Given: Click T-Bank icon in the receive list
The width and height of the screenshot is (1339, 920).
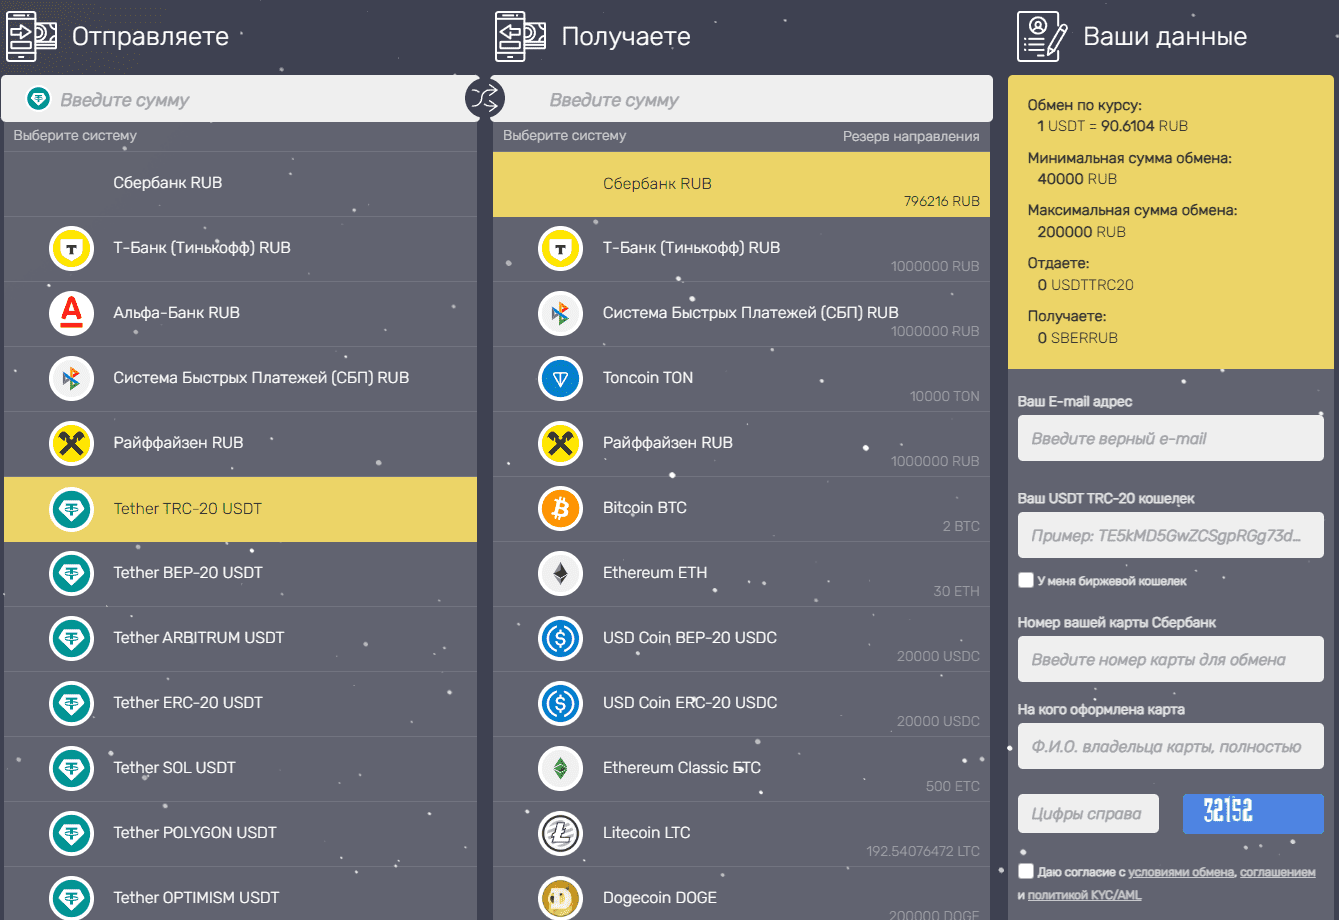Looking at the screenshot, I should pyautogui.click(x=560, y=248).
